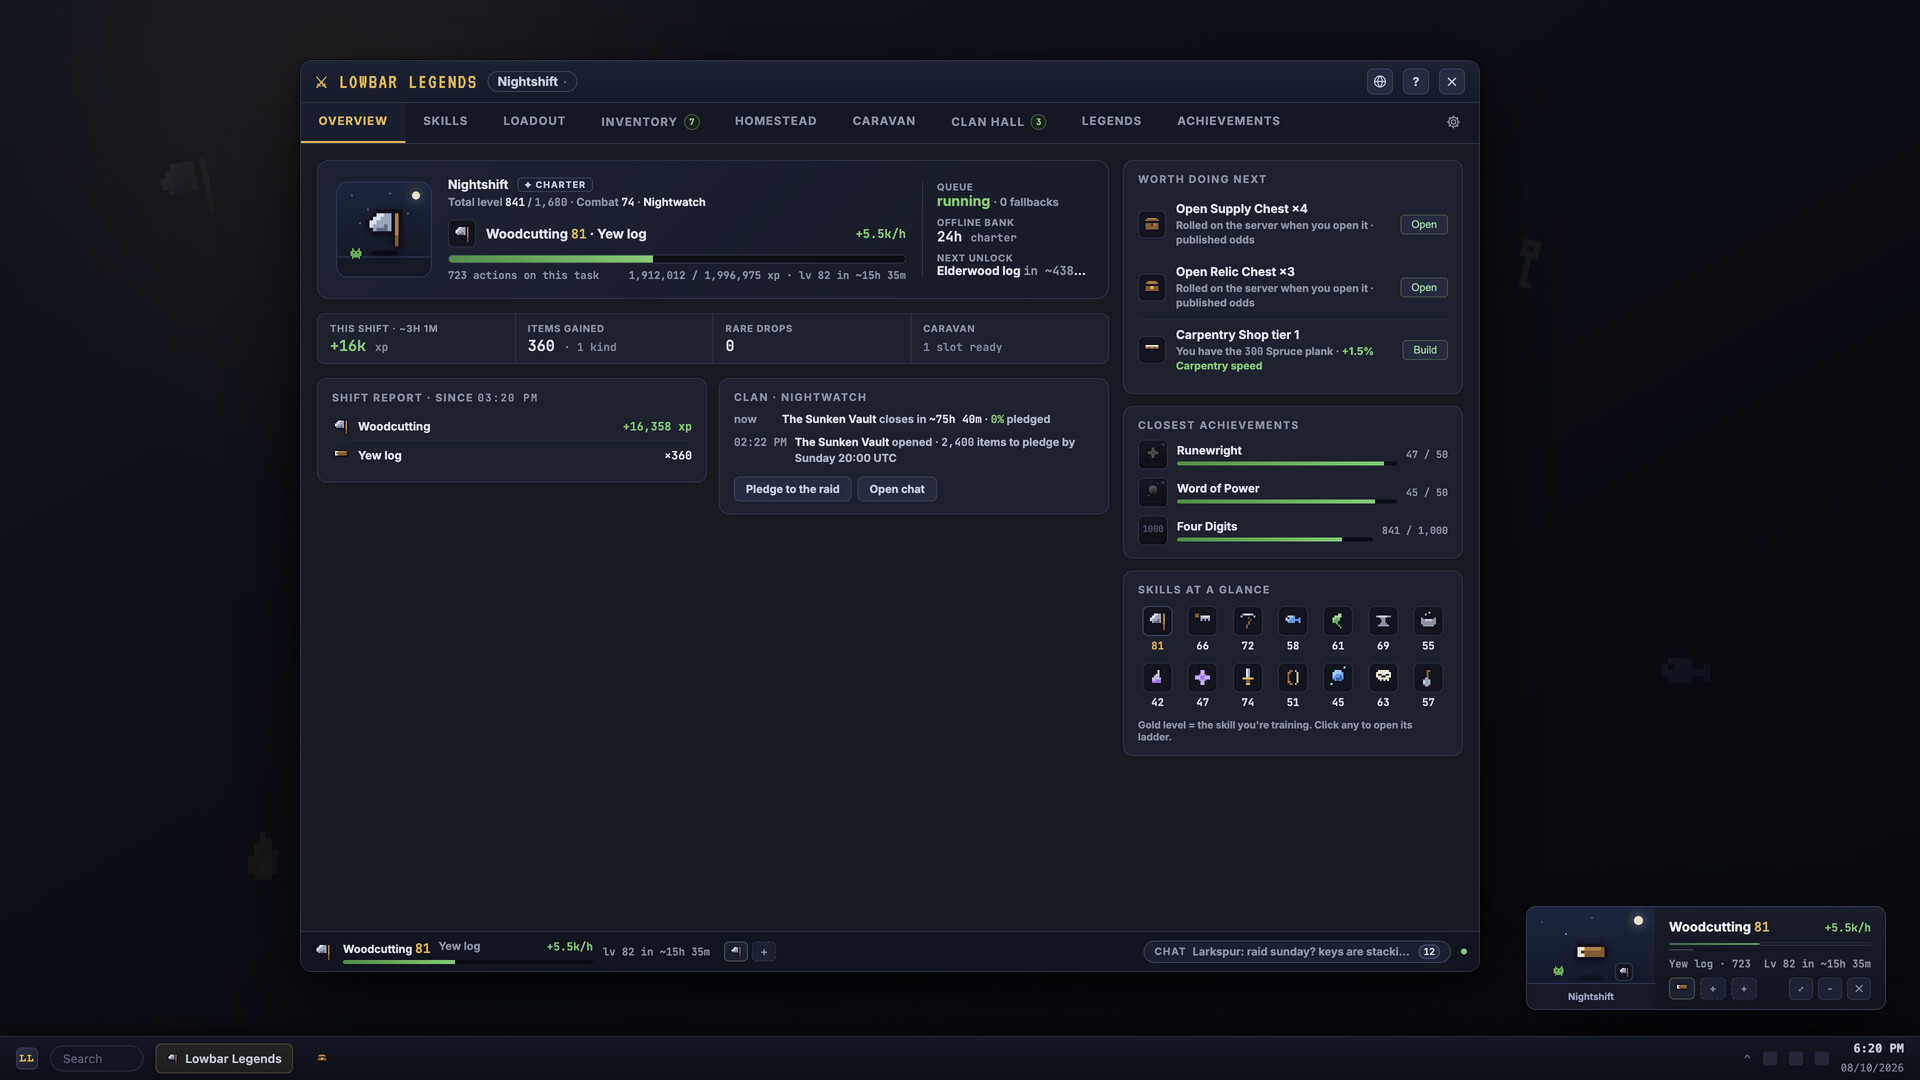This screenshot has height=1080, width=1920.
Task: Go to the Clan Hall tab
Action: coord(998,122)
